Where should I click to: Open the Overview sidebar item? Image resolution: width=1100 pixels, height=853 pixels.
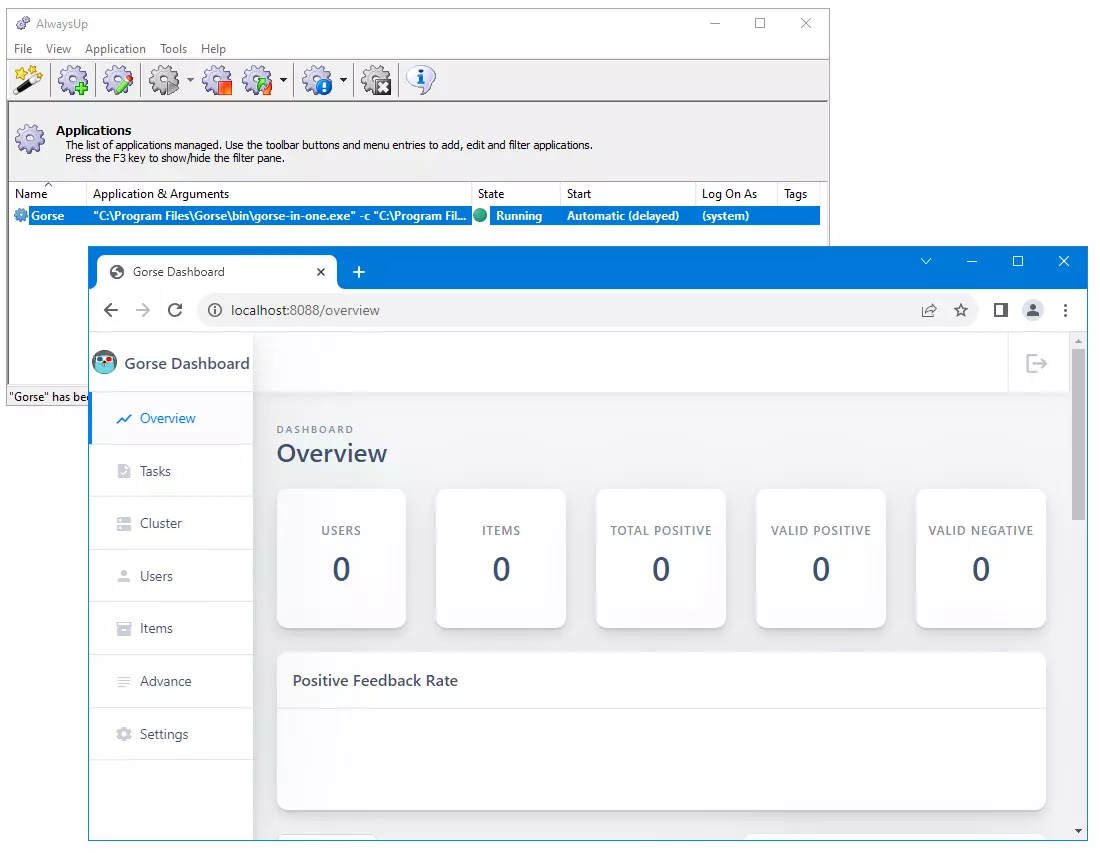tap(171, 418)
